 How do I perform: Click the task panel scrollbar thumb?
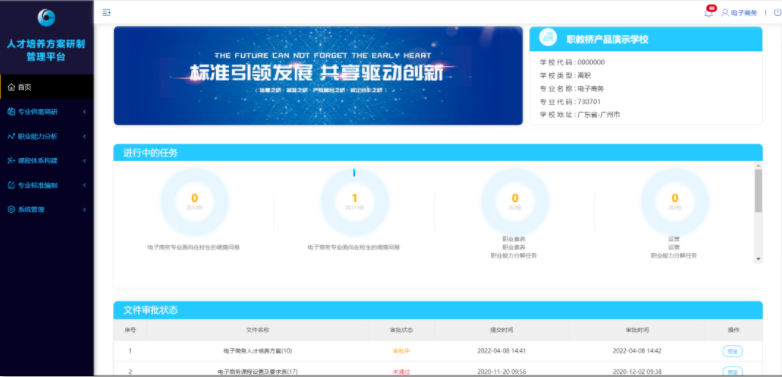(x=759, y=190)
